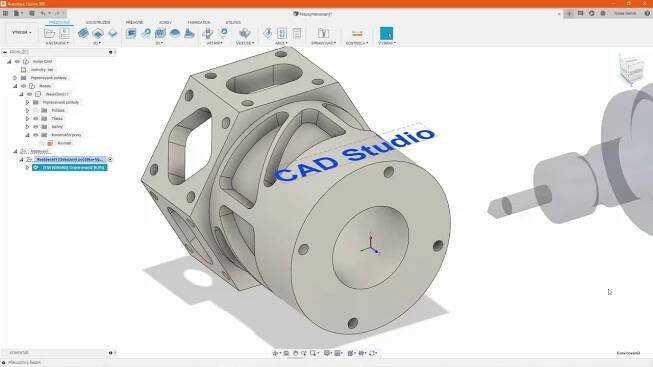Switch to the FABRIKACE tab
Image resolution: width=653 pixels, height=367 pixels.
(199, 22)
